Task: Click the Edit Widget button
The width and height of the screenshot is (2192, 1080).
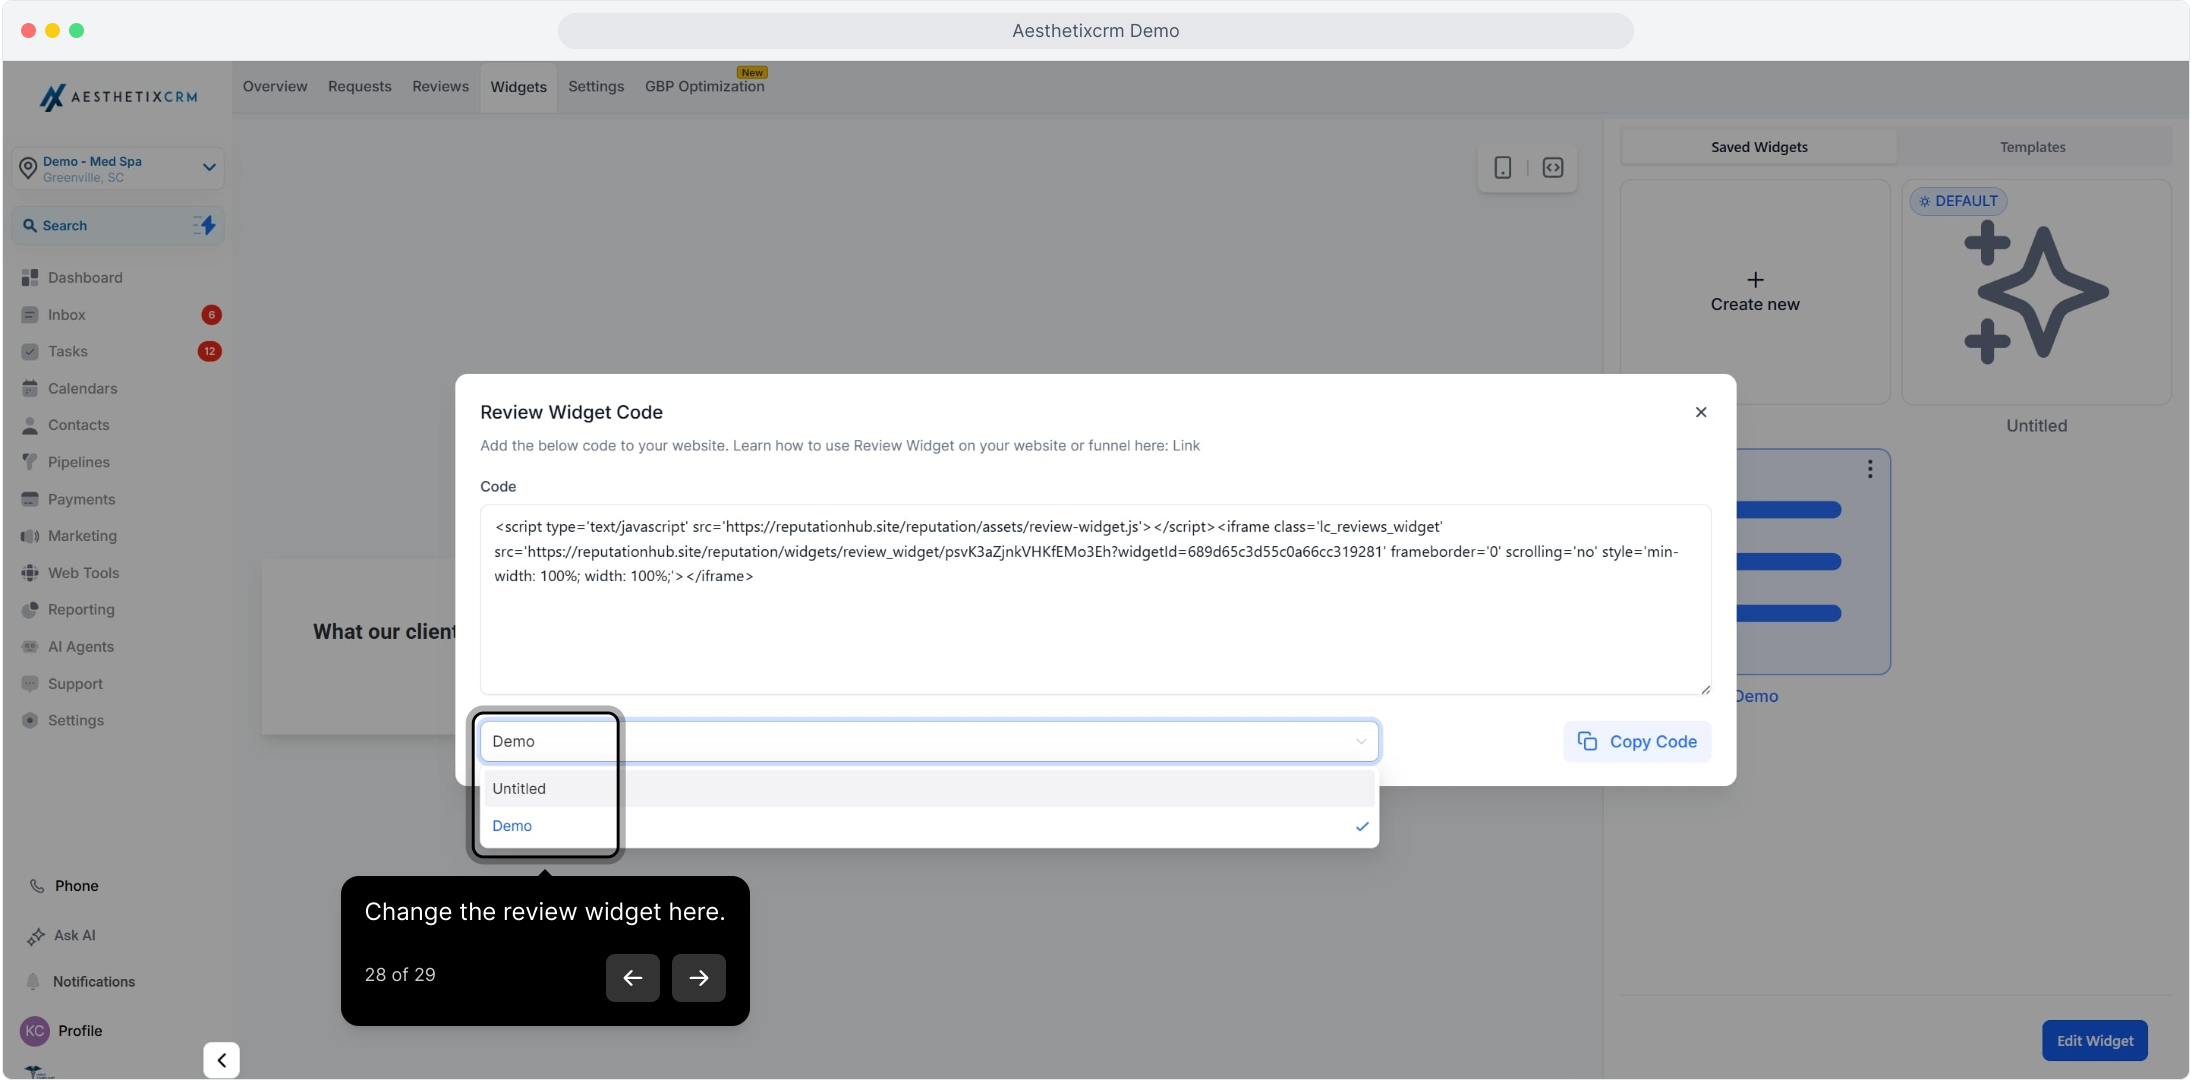Action: [2095, 1041]
